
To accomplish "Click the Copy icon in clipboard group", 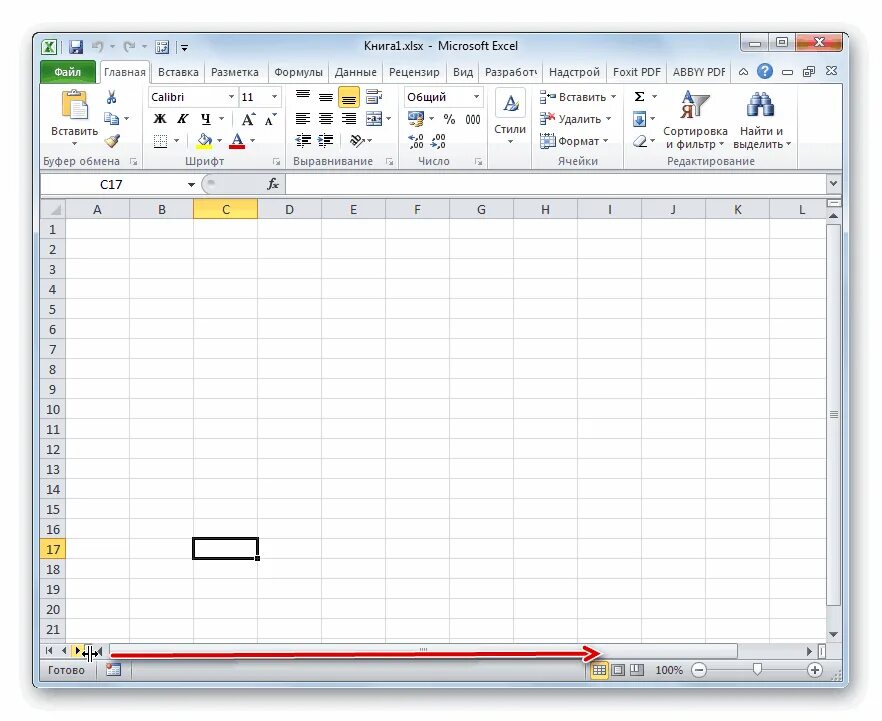I will coord(111,119).
